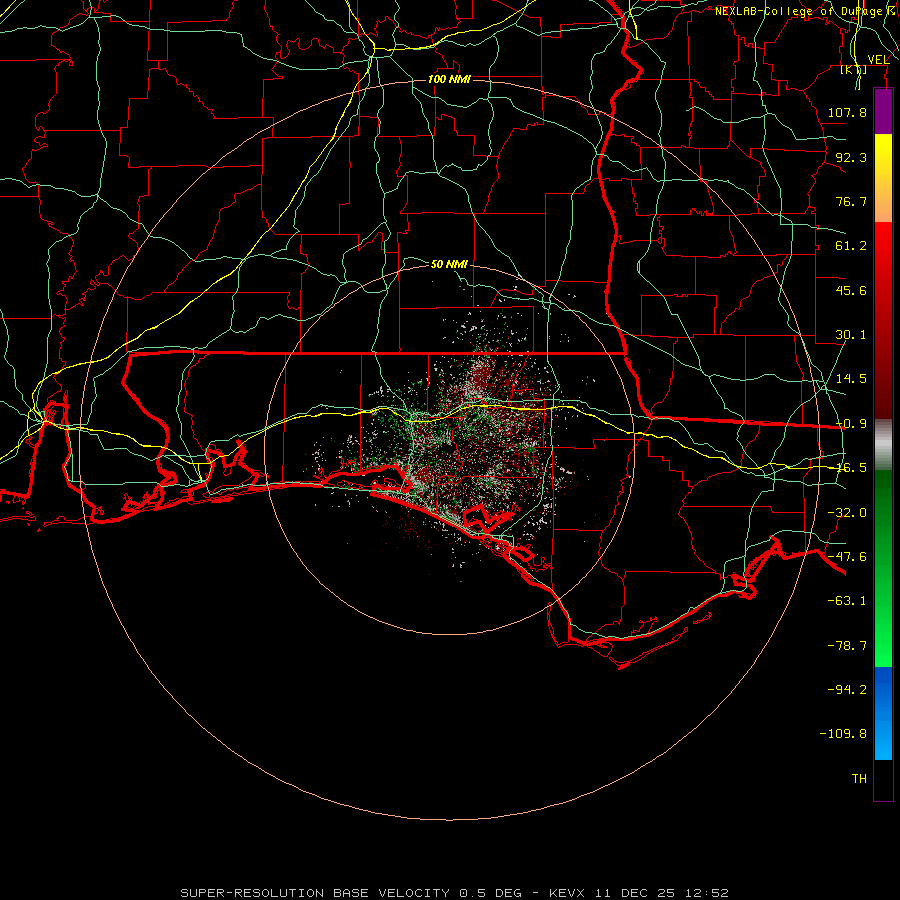Select the -0.9 value on the velocity scale
900x900 pixels.
coord(851,424)
